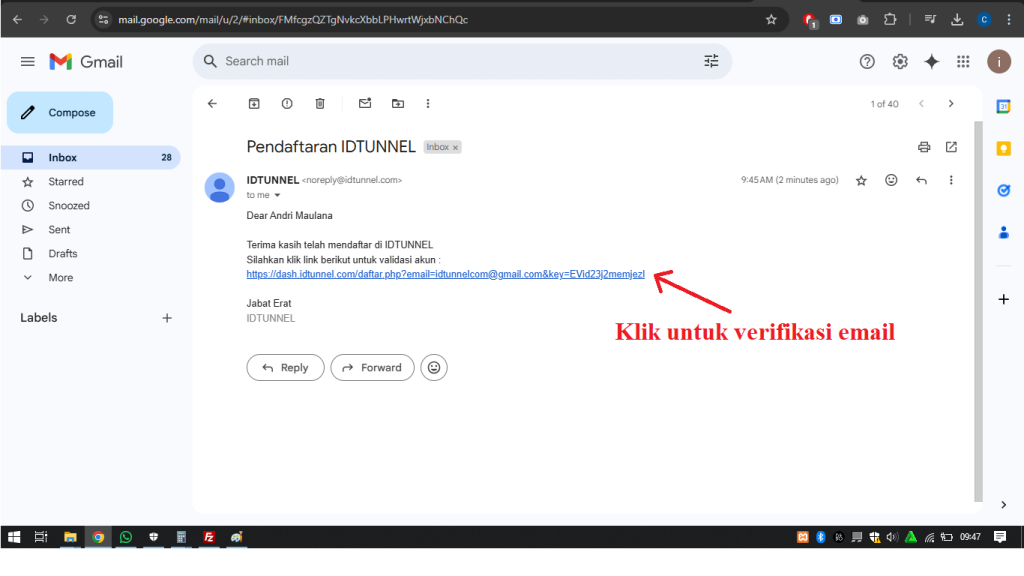Open Gmail main menu hamburger icon

tap(27, 61)
